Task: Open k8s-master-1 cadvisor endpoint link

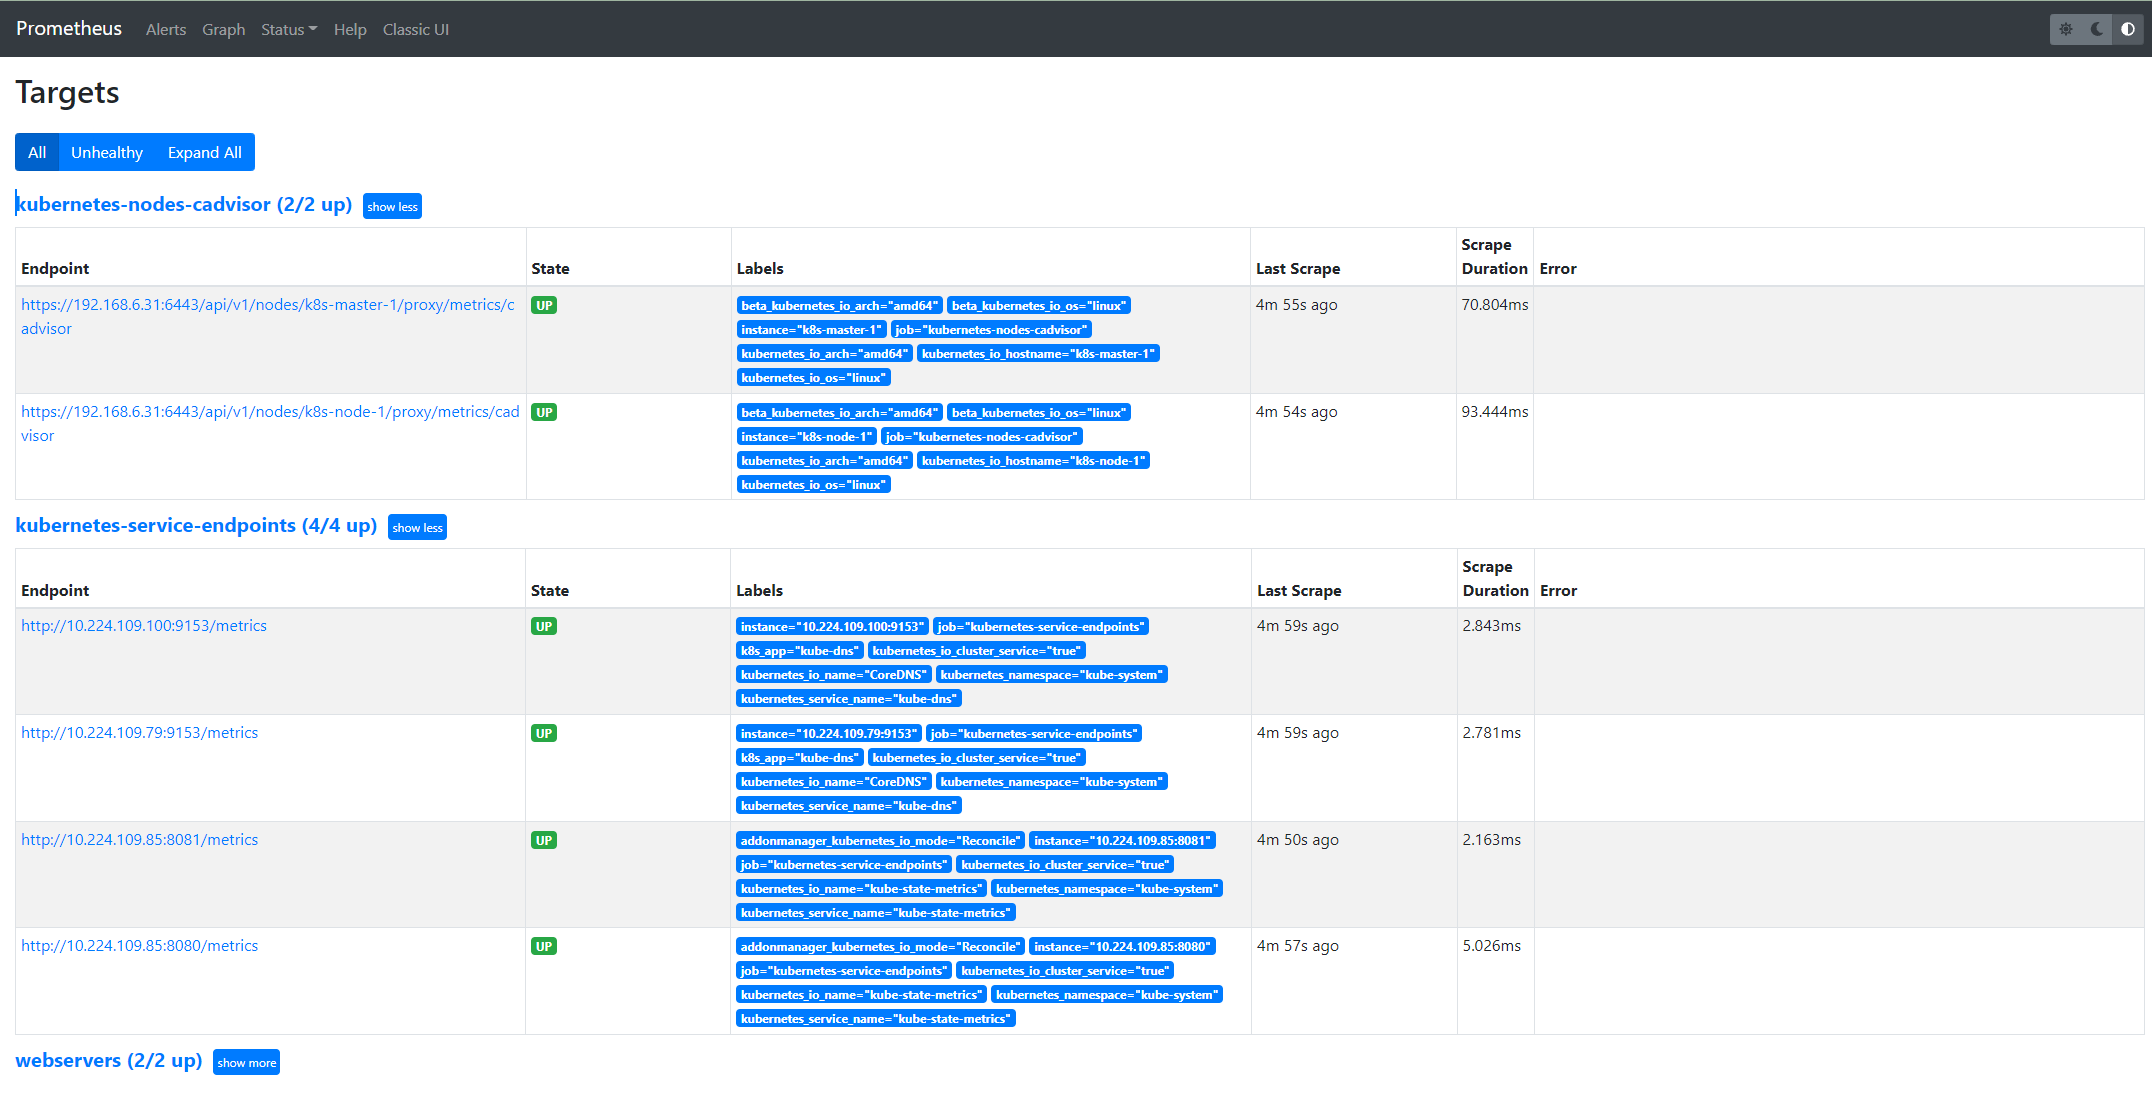Action: pyautogui.click(x=267, y=305)
